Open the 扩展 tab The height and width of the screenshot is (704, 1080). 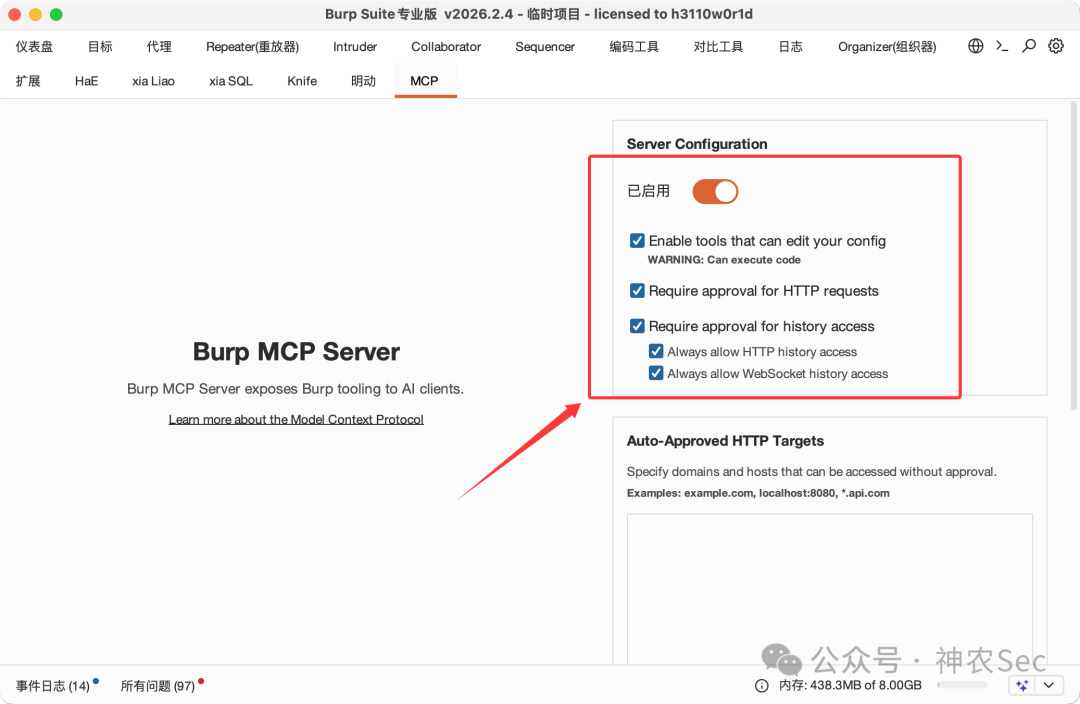28,81
